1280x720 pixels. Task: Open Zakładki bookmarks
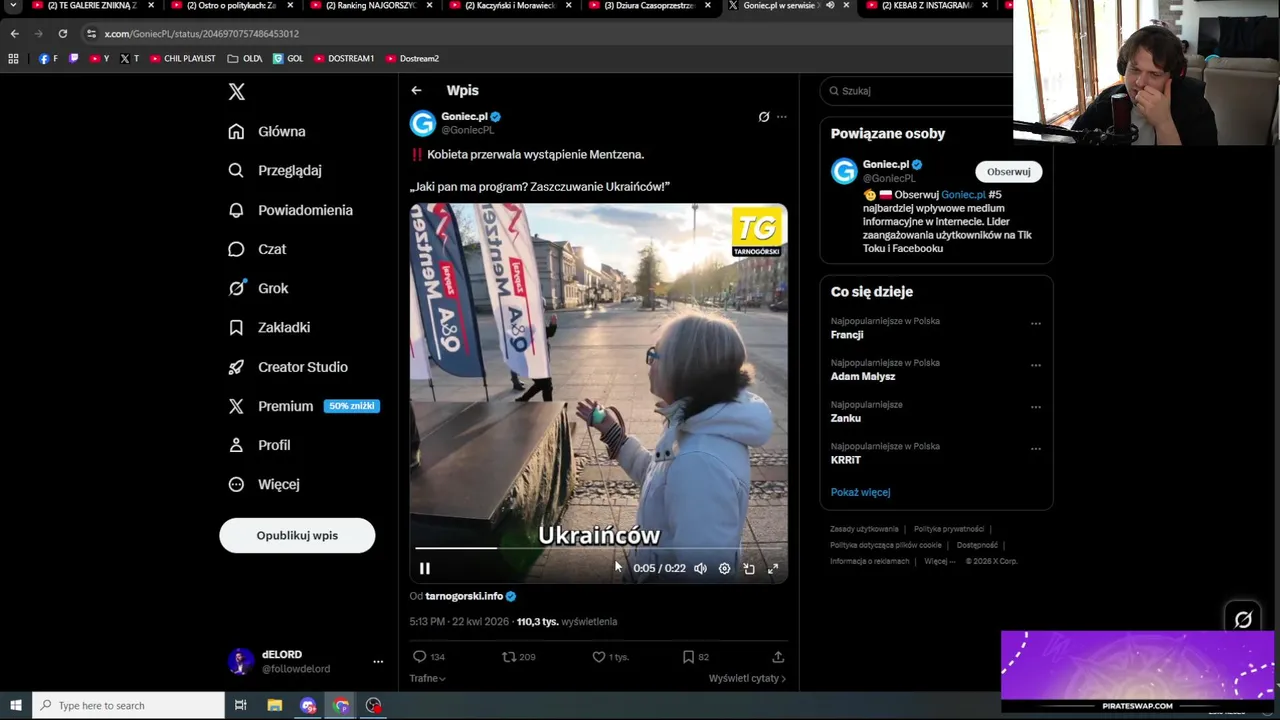[x=269, y=327]
